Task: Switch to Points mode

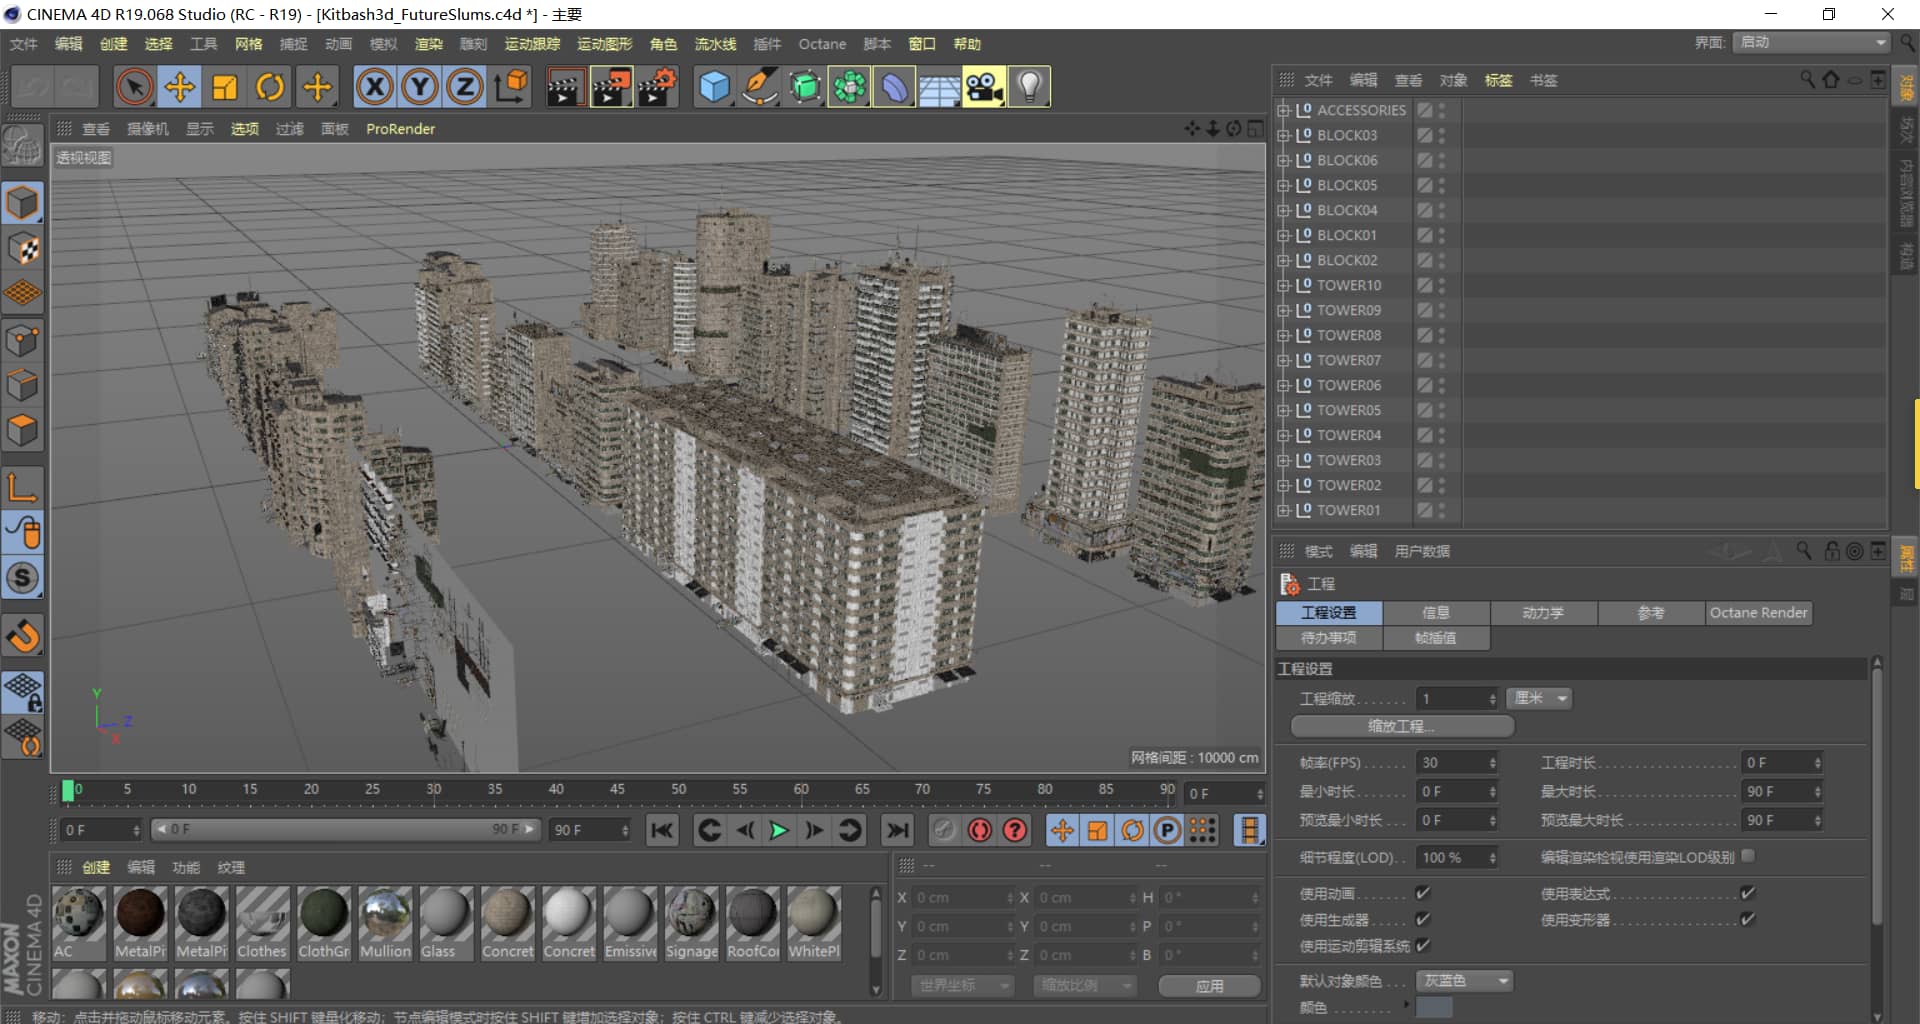Action: click(22, 341)
